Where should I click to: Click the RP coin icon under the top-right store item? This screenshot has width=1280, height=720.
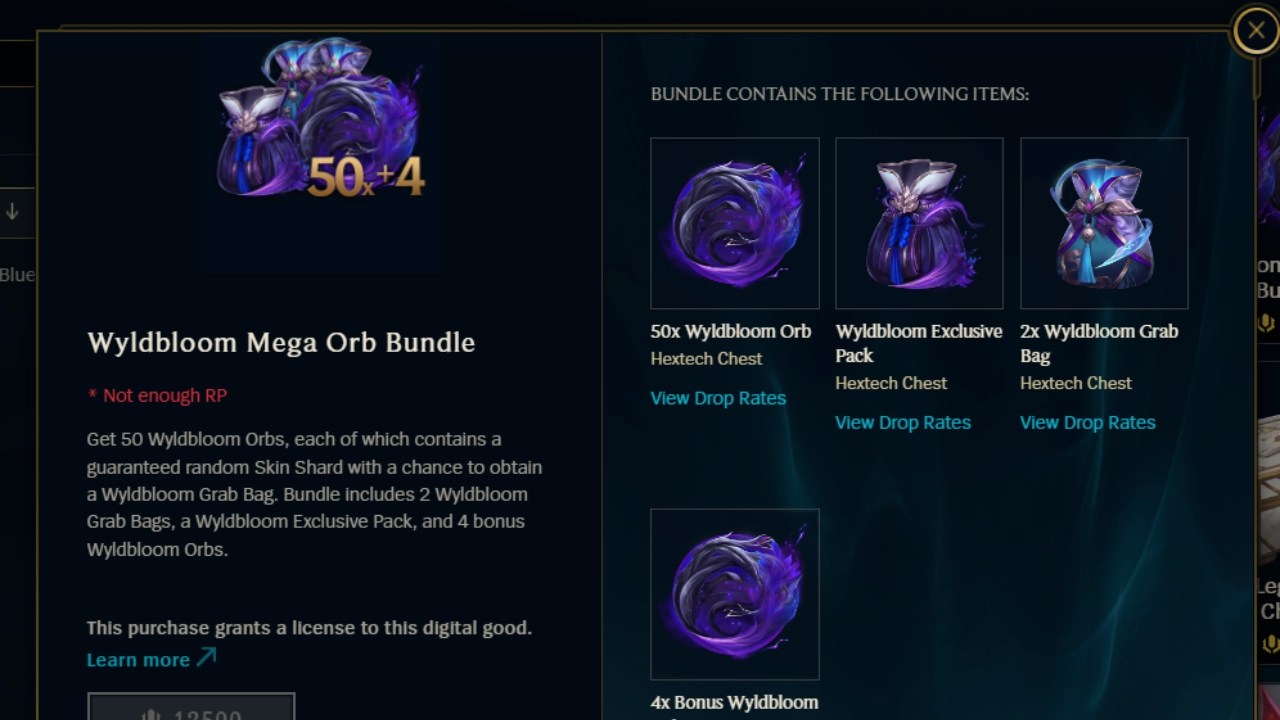click(1267, 322)
